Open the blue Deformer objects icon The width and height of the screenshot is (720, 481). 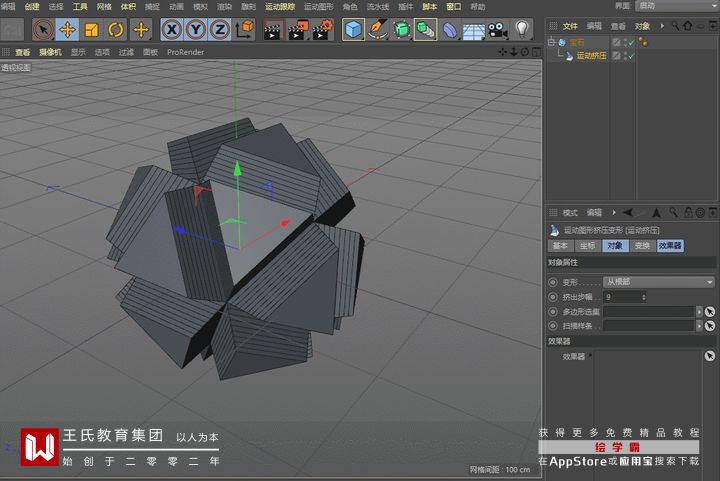(x=450, y=30)
